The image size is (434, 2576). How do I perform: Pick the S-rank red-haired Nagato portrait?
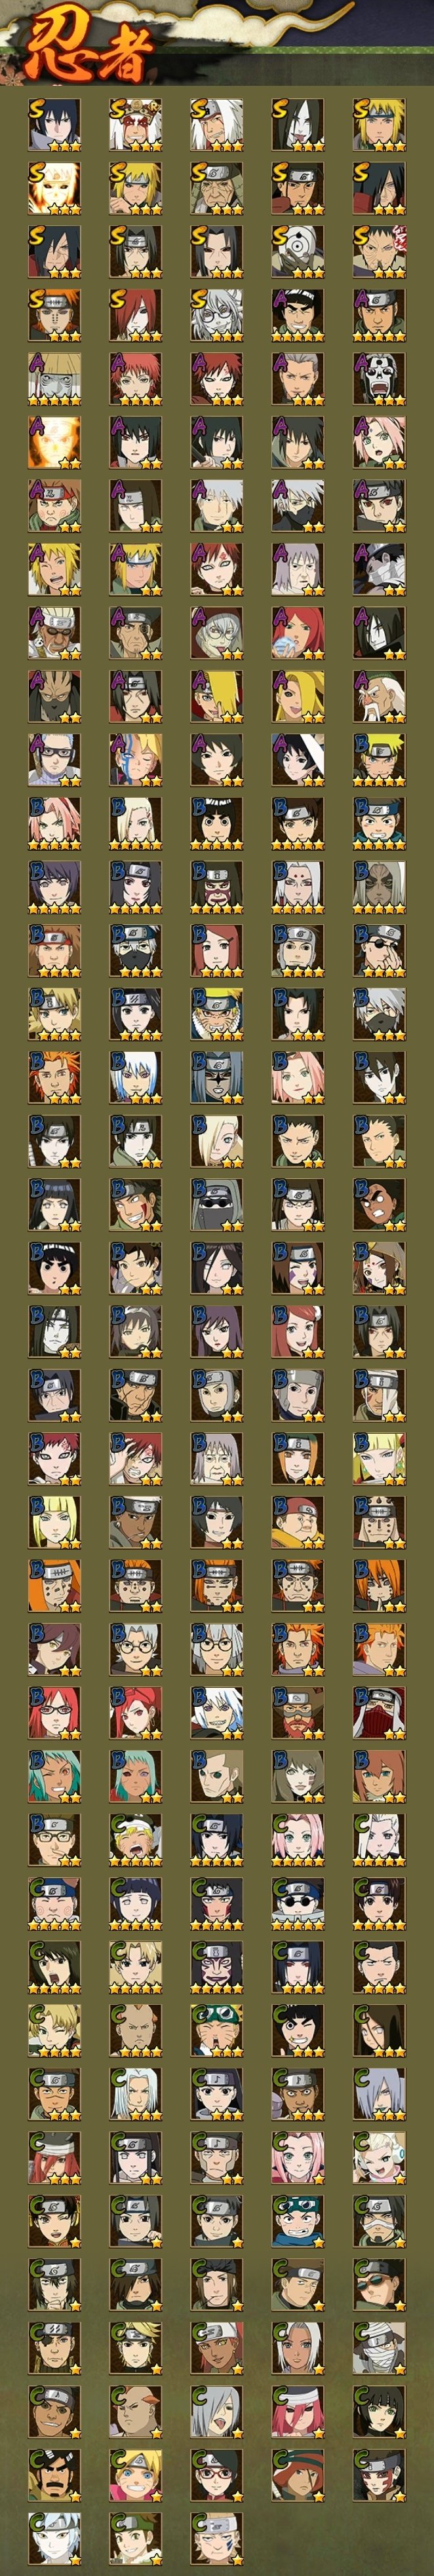(x=136, y=314)
